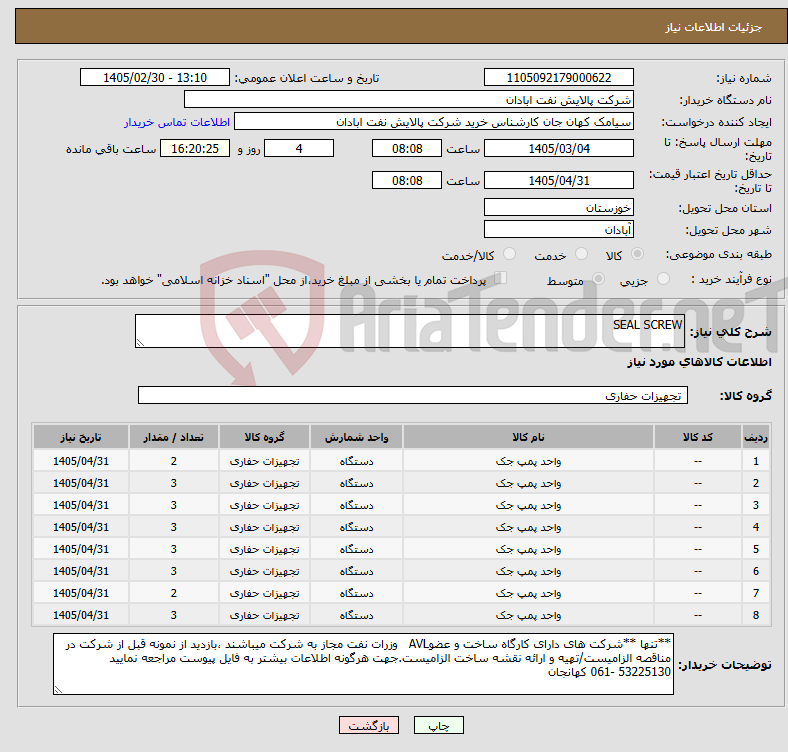
Task: Click the page title جزئیات اطلاعات نیاز
Action: [713, 27]
